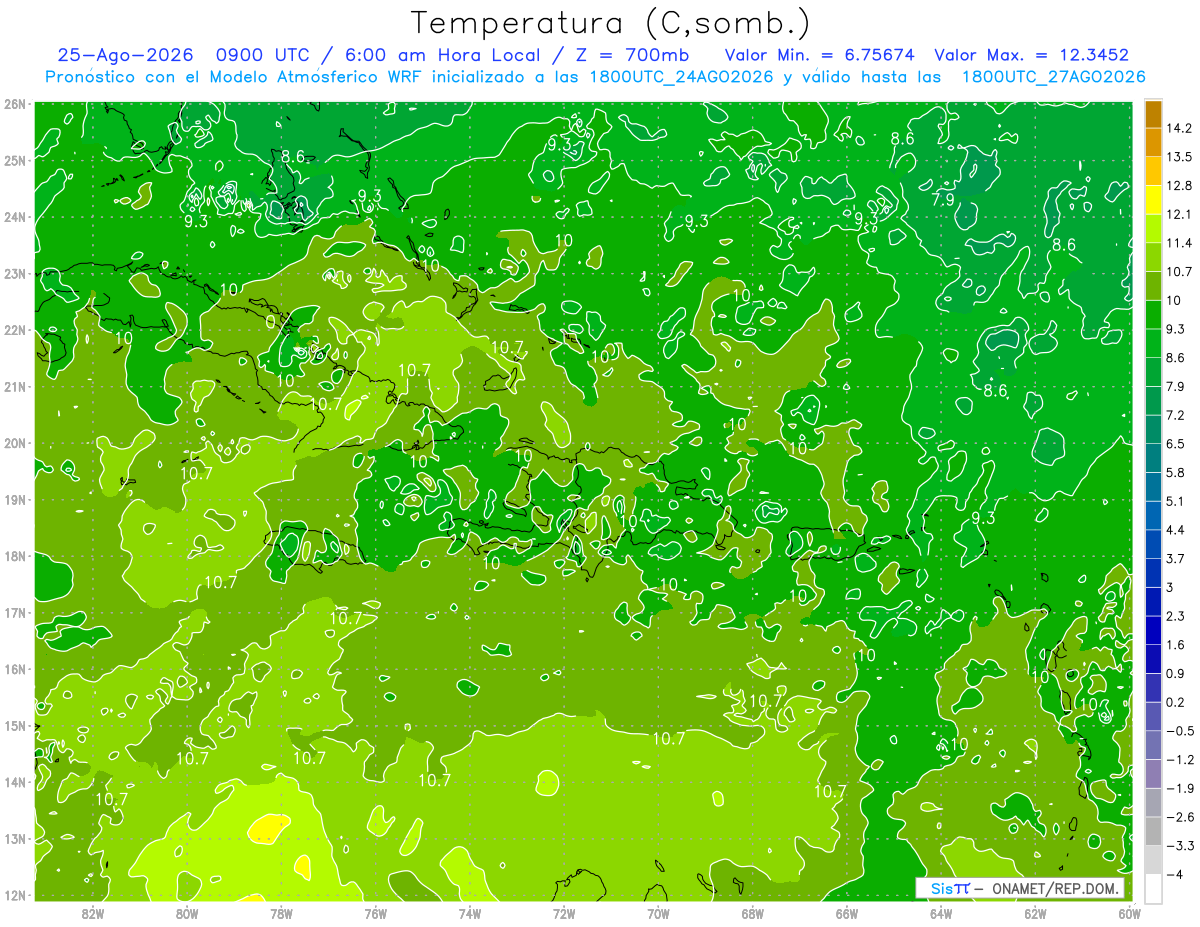Screen dimensions: 1200x927
Task: Click the blue swatch between 4.4 and 5.1
Action: pos(1153,515)
